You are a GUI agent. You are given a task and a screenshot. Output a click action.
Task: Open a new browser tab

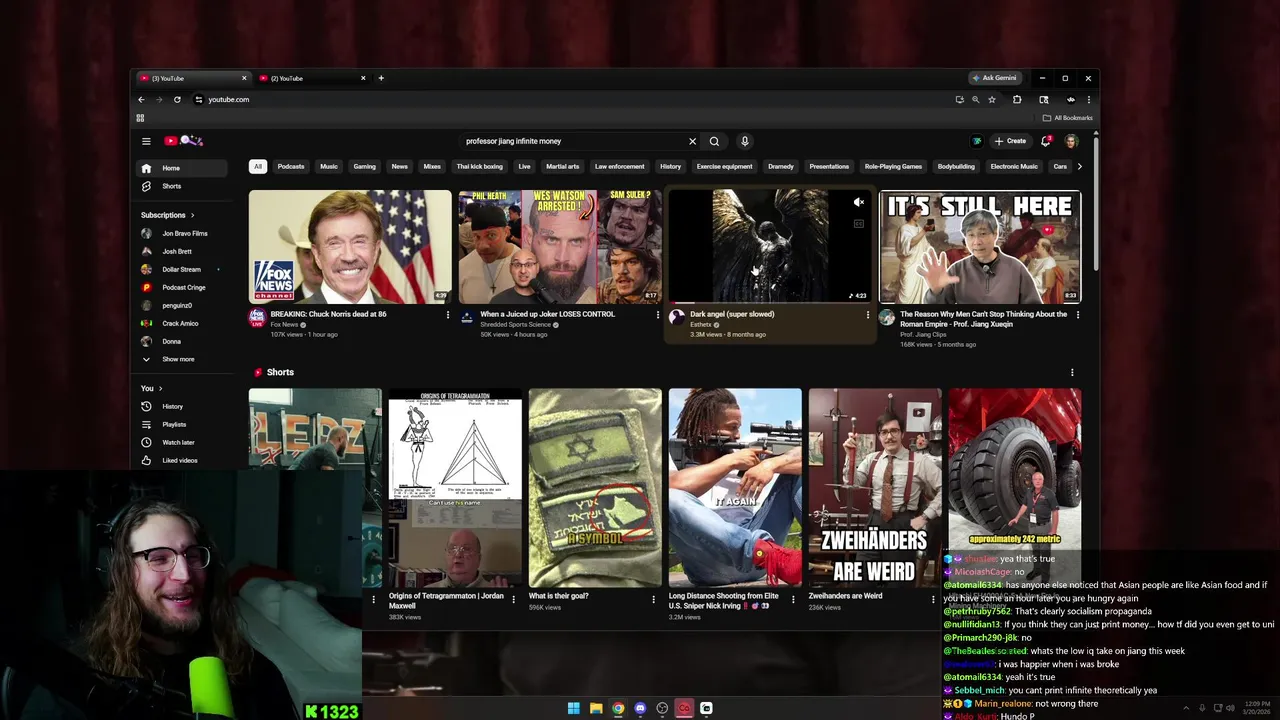[x=381, y=78]
